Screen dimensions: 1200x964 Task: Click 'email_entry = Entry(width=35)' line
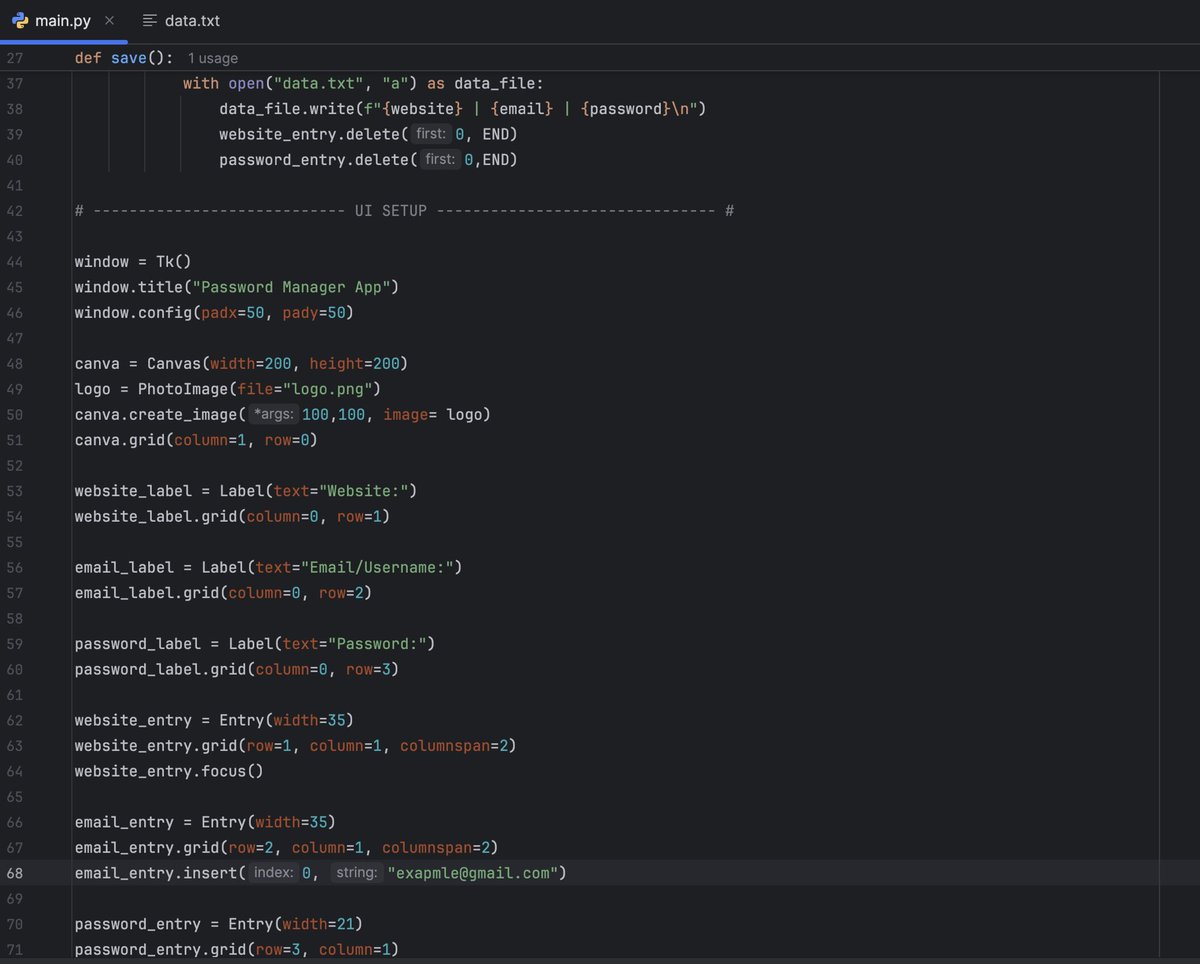(205, 822)
